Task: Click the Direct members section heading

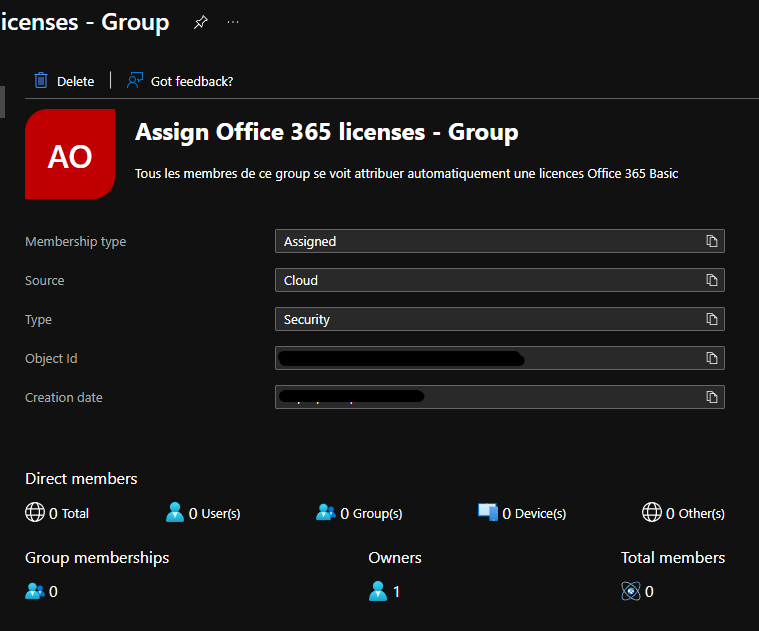Action: pos(81,479)
